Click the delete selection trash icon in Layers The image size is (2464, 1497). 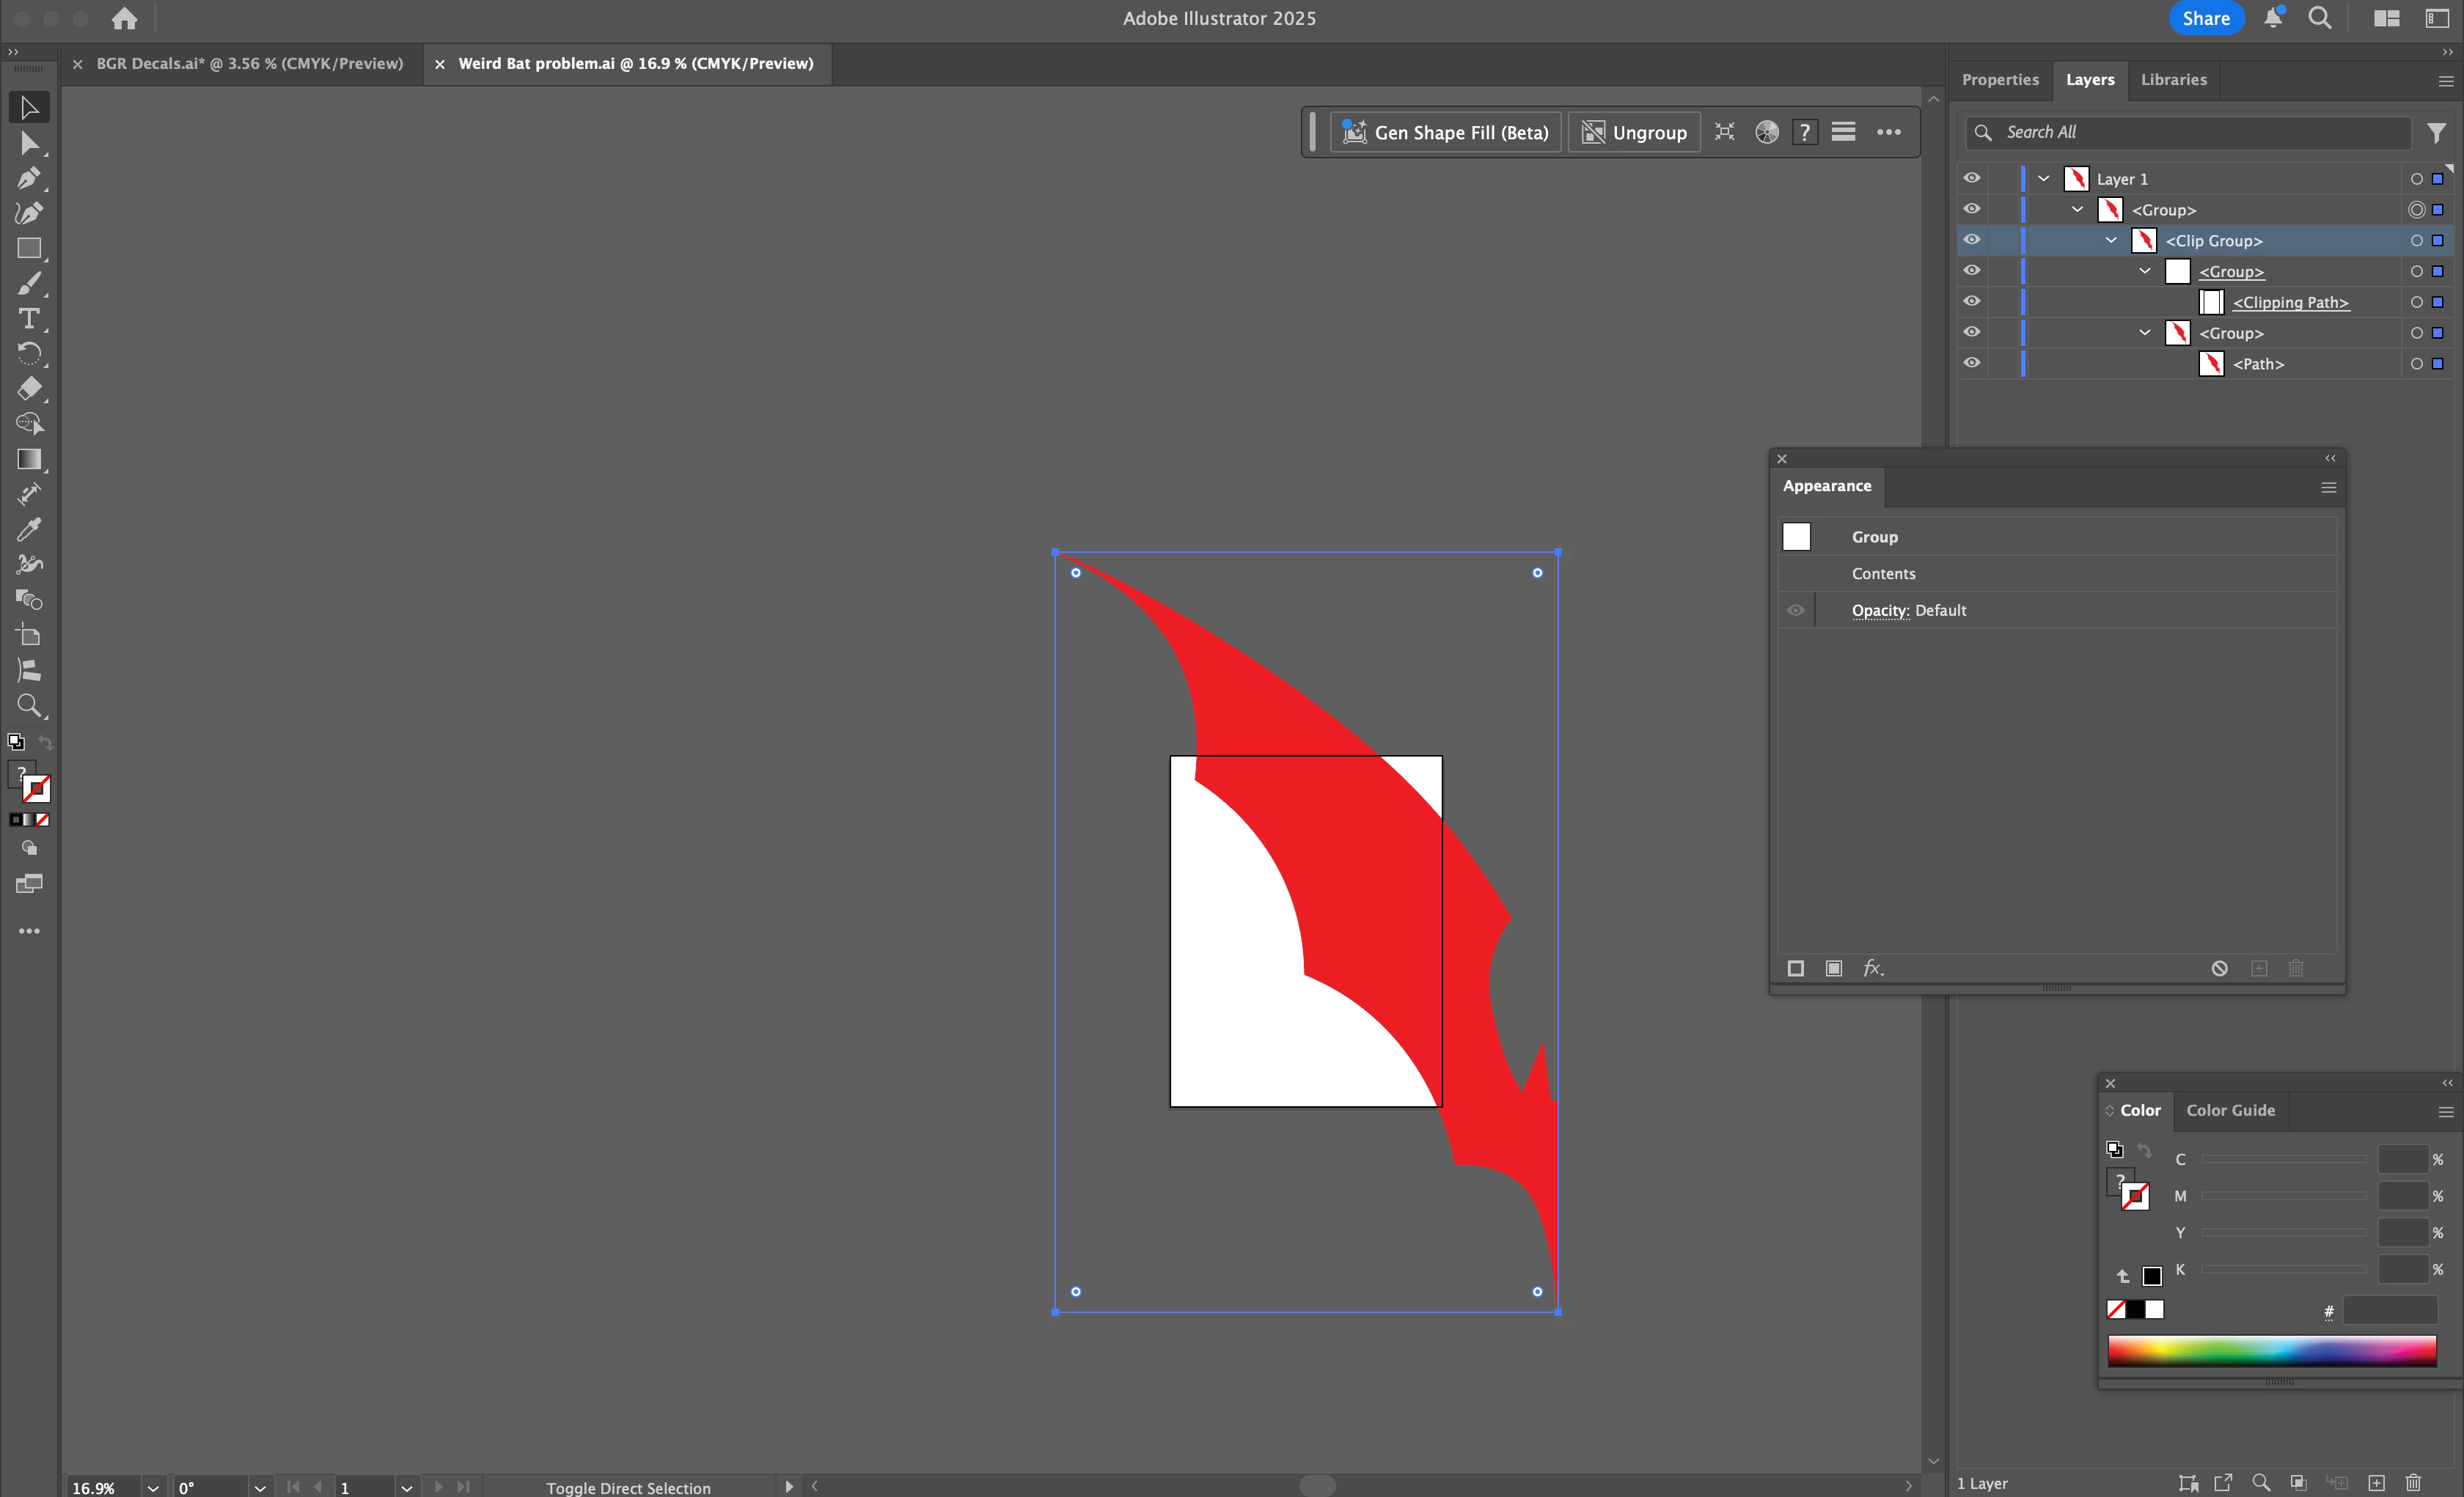(2413, 1482)
